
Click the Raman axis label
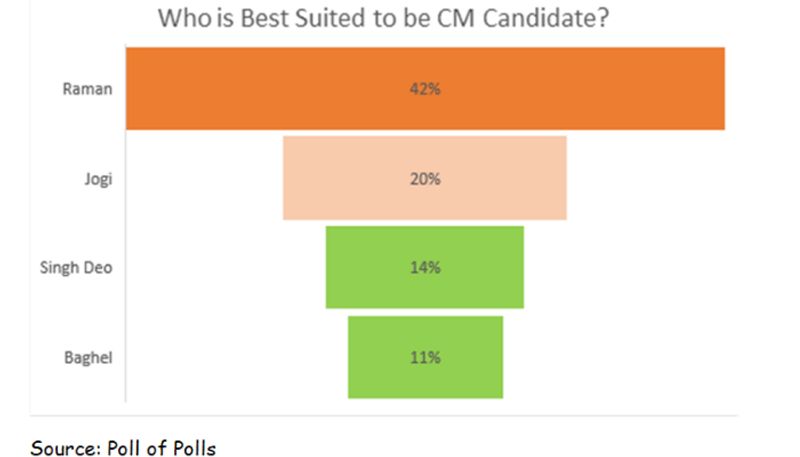click(x=87, y=89)
